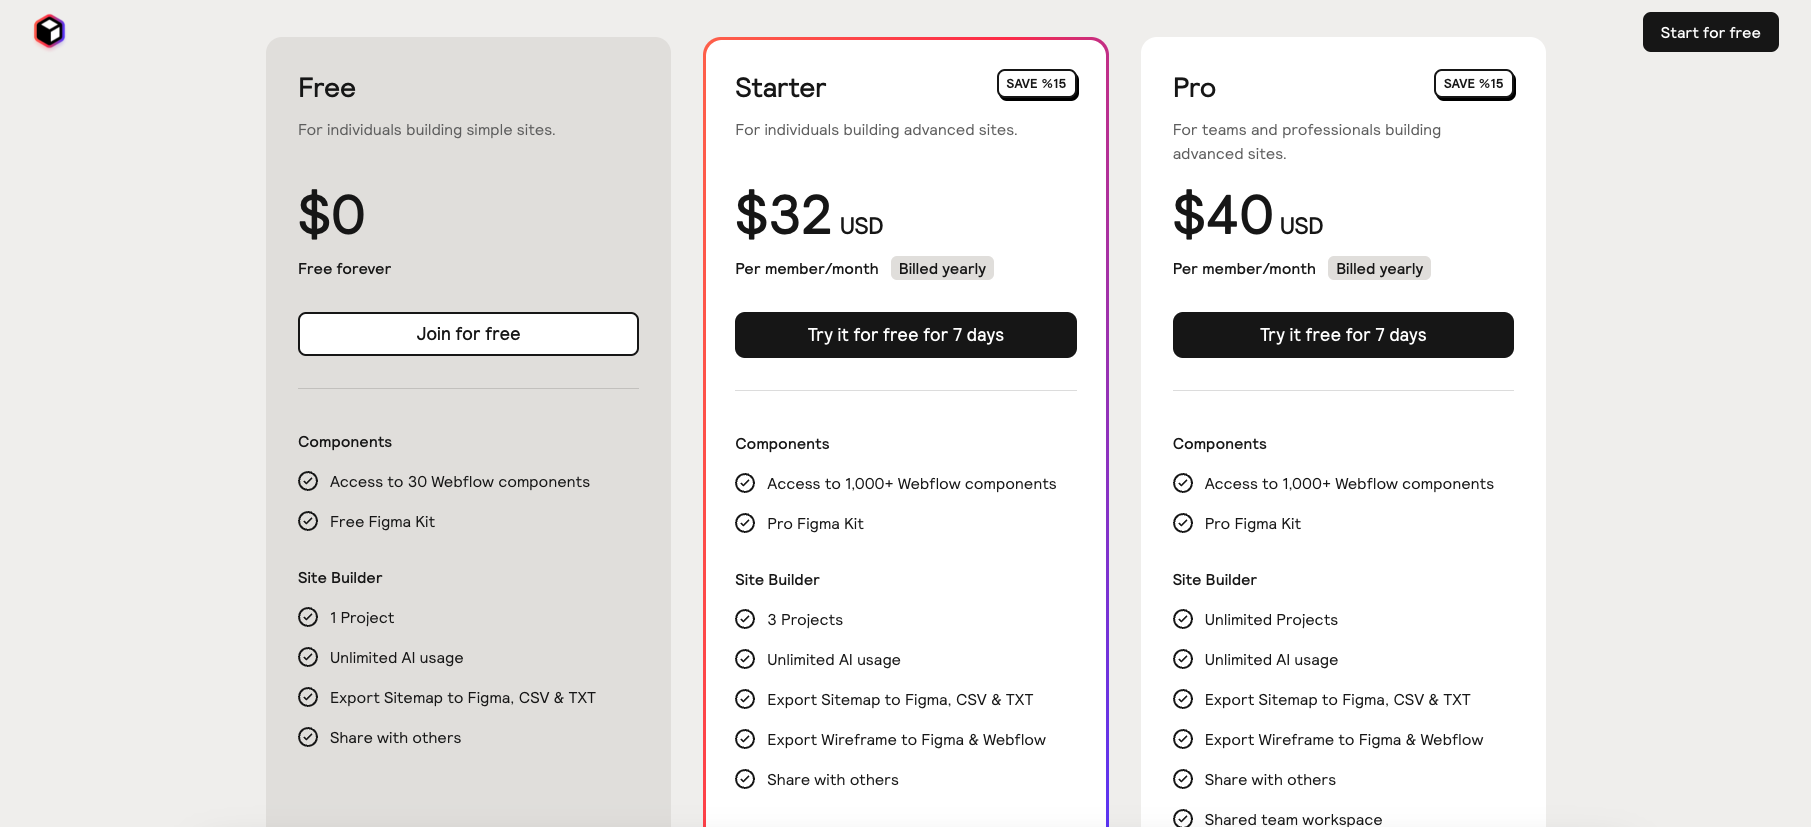Click check icon beside 3 Projects

745,619
